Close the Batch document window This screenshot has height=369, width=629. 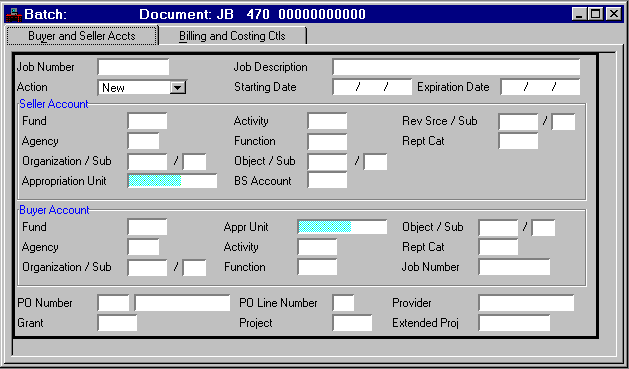coord(614,14)
